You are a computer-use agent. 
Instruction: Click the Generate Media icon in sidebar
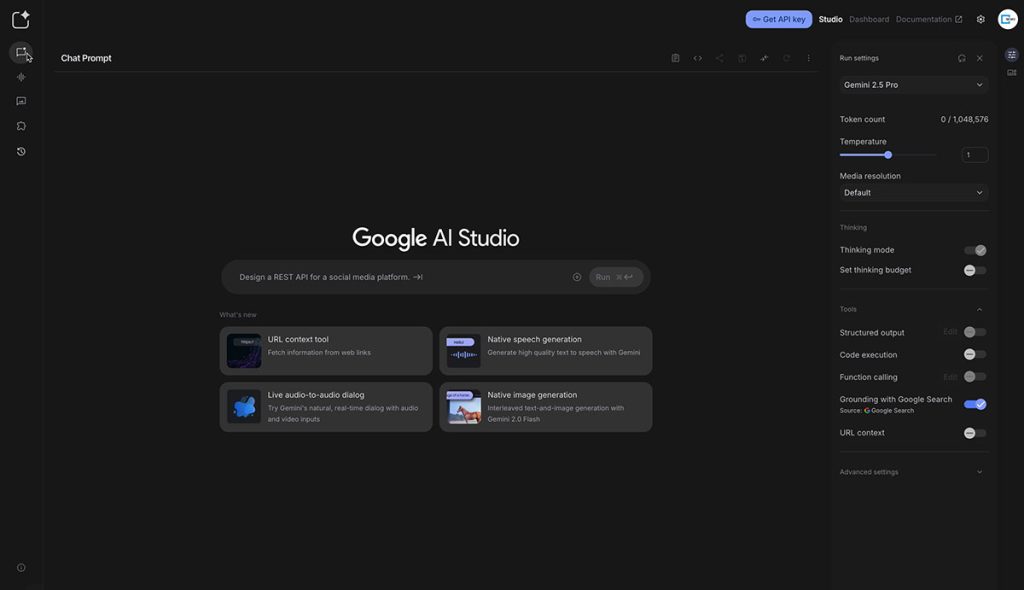(x=21, y=101)
